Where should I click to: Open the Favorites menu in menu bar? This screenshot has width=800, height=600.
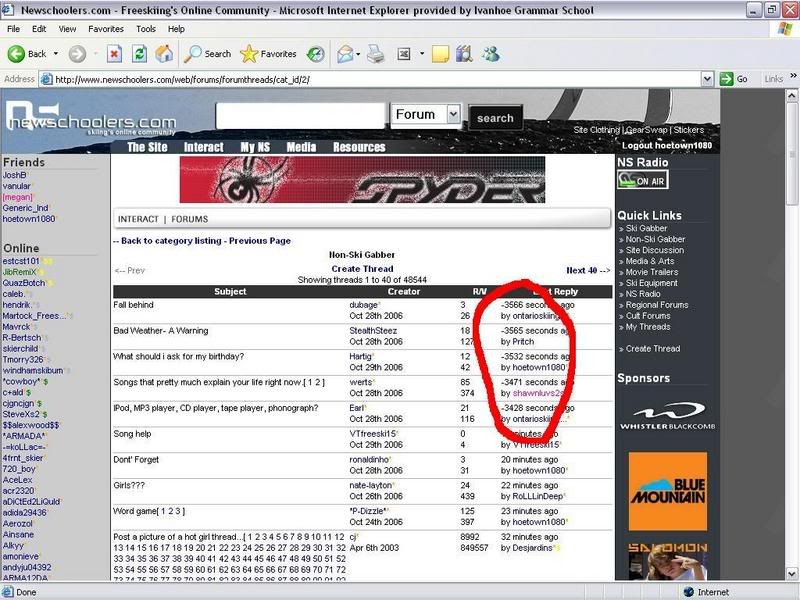pyautogui.click(x=105, y=29)
